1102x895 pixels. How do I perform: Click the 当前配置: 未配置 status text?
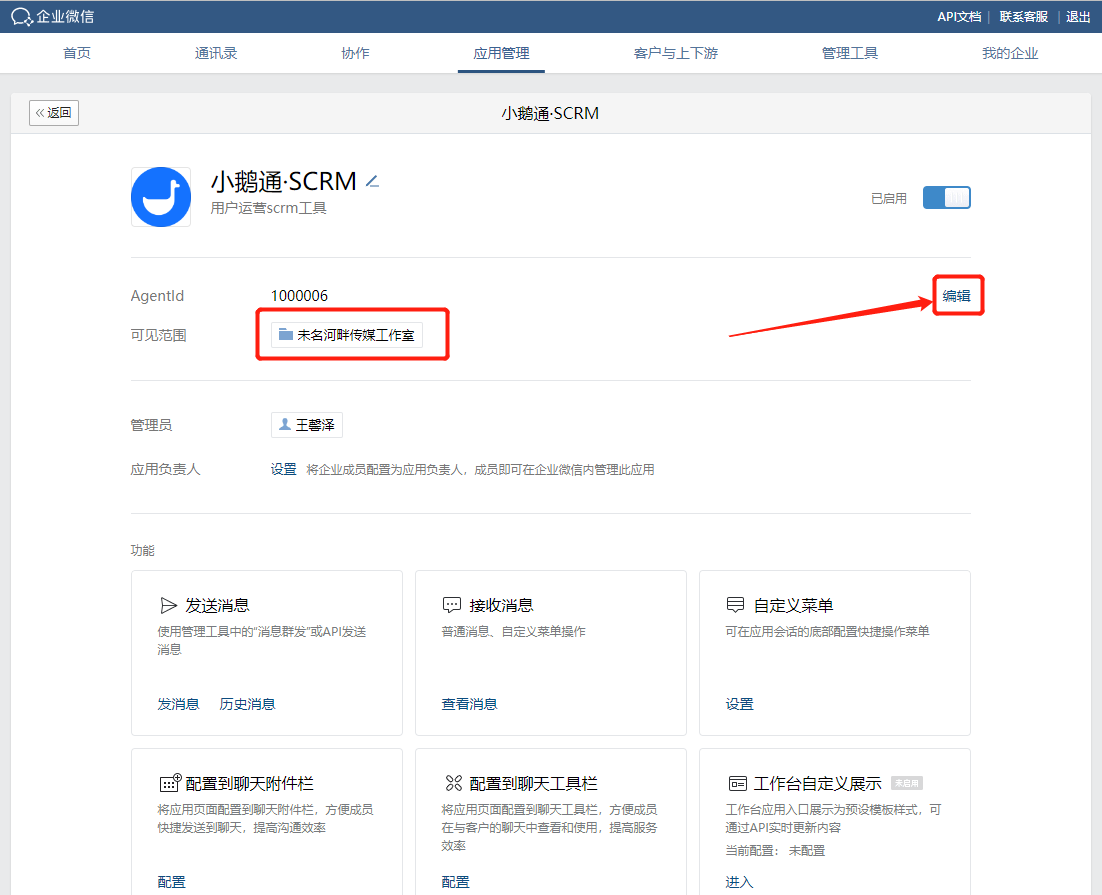775,851
